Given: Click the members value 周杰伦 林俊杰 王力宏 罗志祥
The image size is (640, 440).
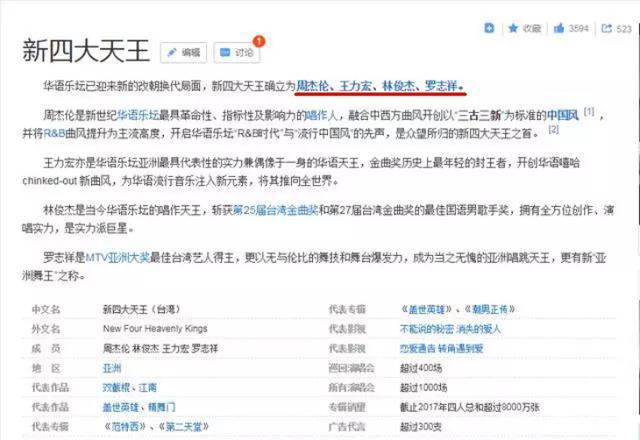Looking at the screenshot, I should pos(160,349).
